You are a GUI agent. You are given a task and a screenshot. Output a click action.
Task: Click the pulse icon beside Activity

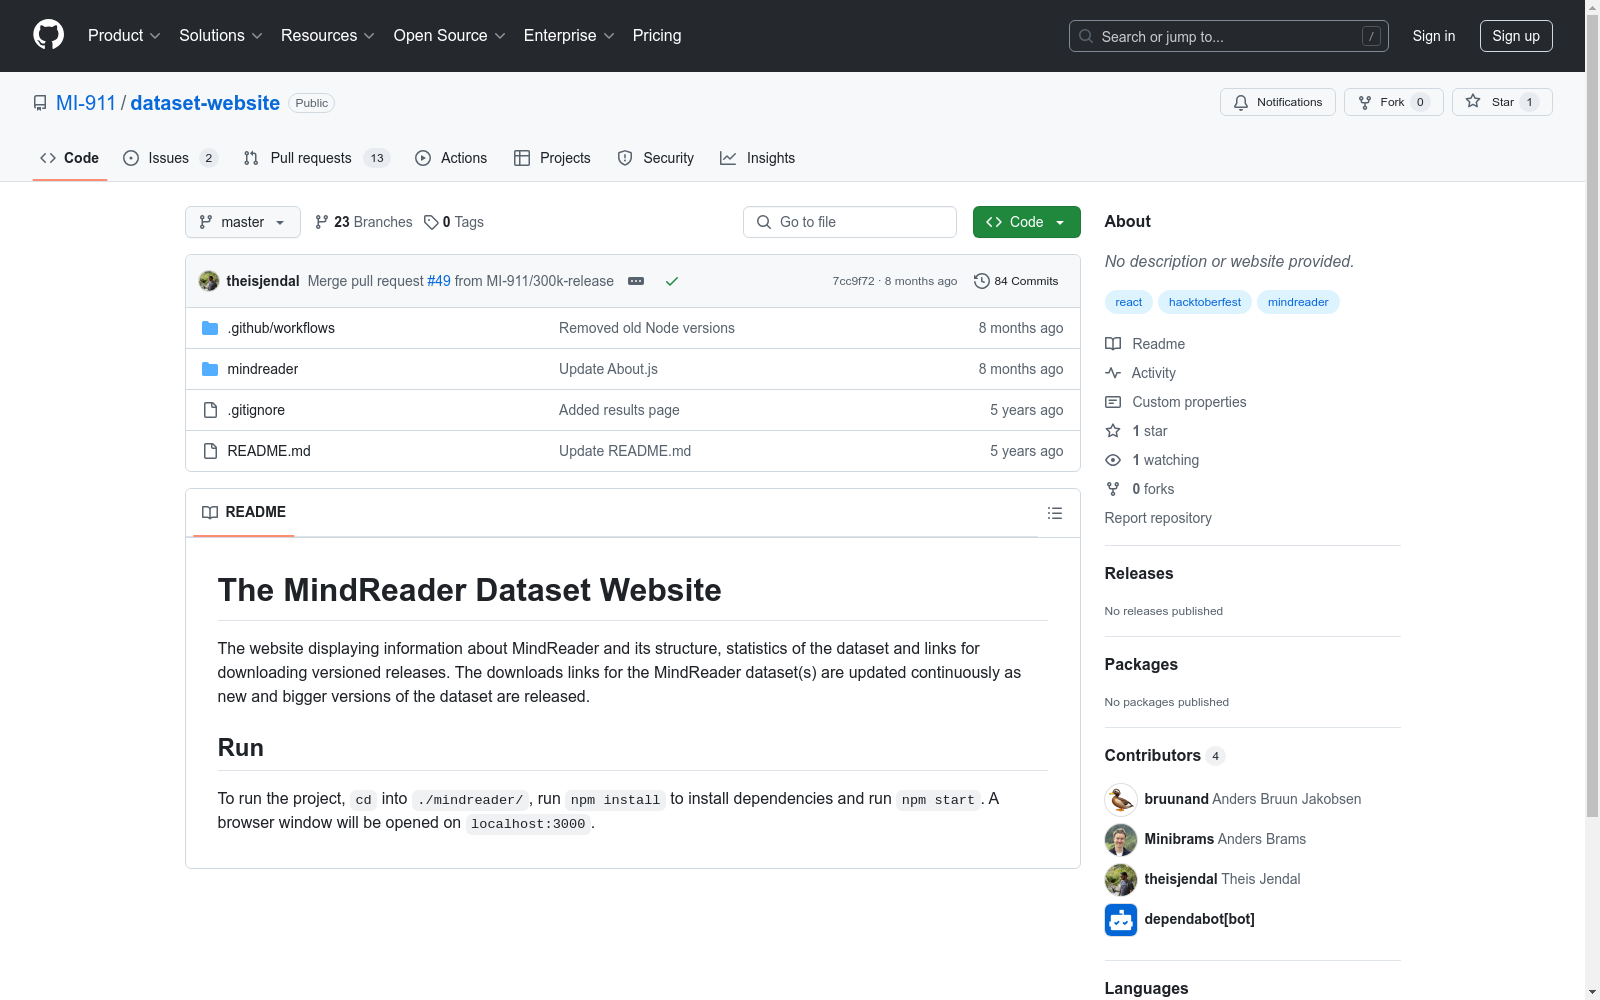pyautogui.click(x=1113, y=373)
